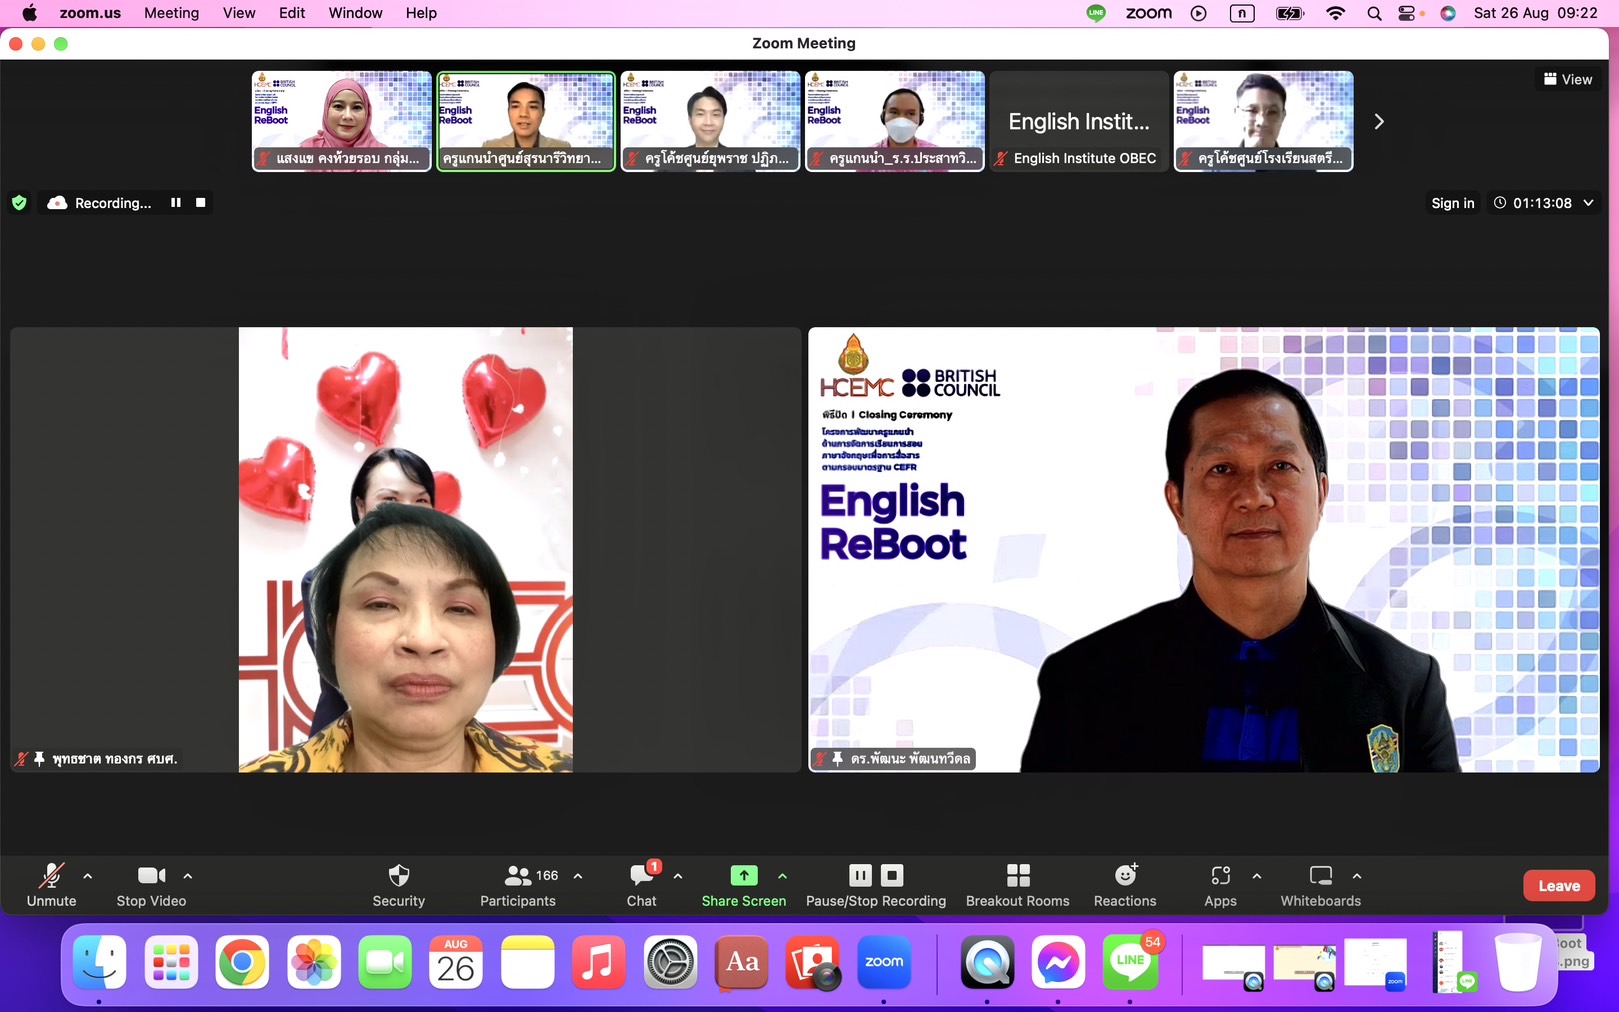Open Participants panel showing 166
The image size is (1619, 1012).
pos(517,885)
